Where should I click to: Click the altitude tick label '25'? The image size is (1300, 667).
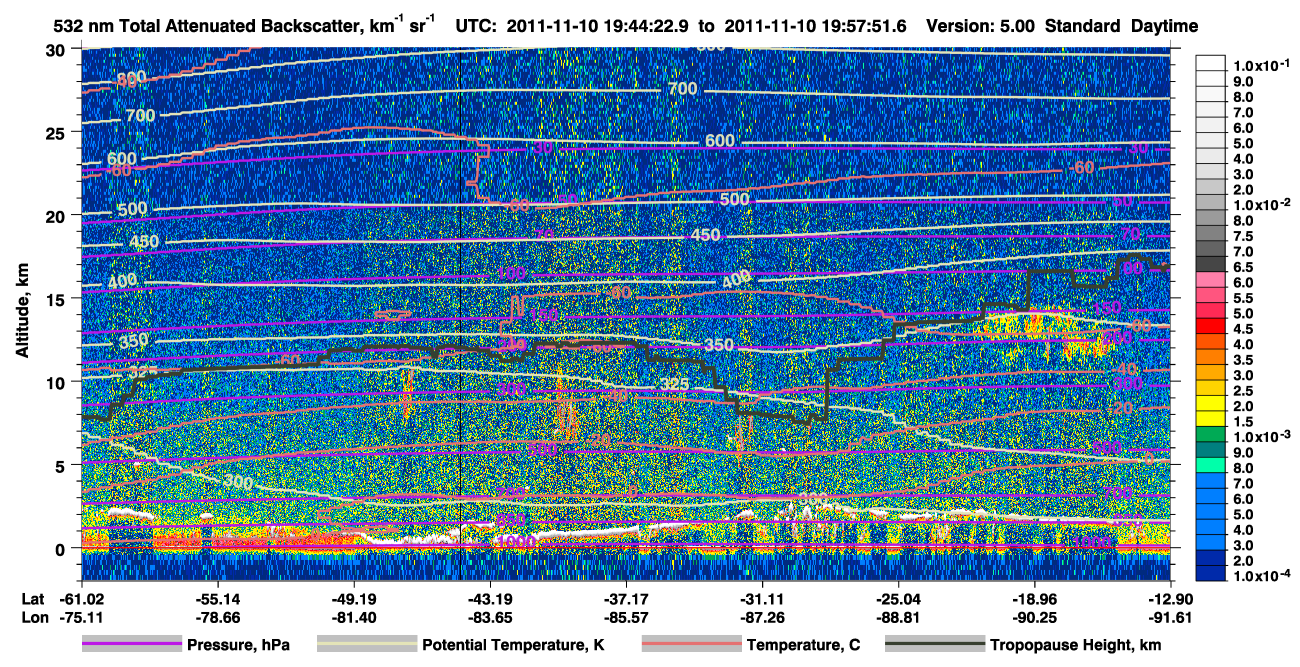click(58, 132)
